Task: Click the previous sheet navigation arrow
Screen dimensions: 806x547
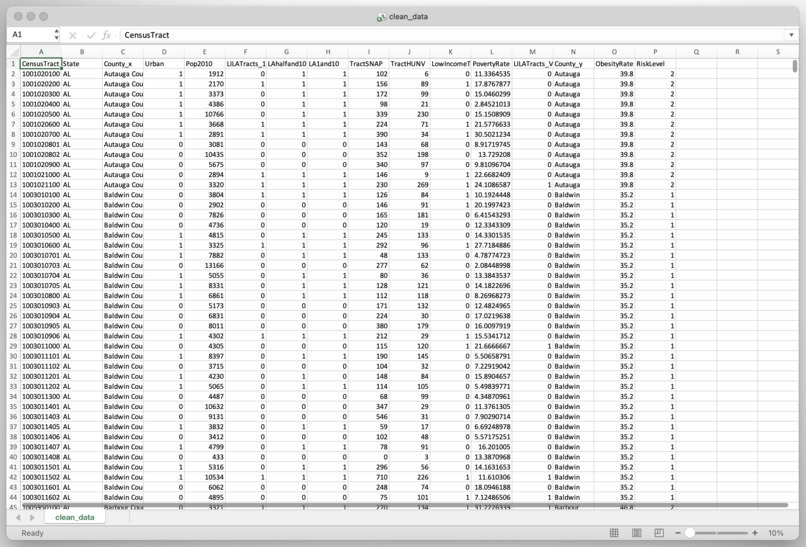Action: pyautogui.click(x=18, y=517)
